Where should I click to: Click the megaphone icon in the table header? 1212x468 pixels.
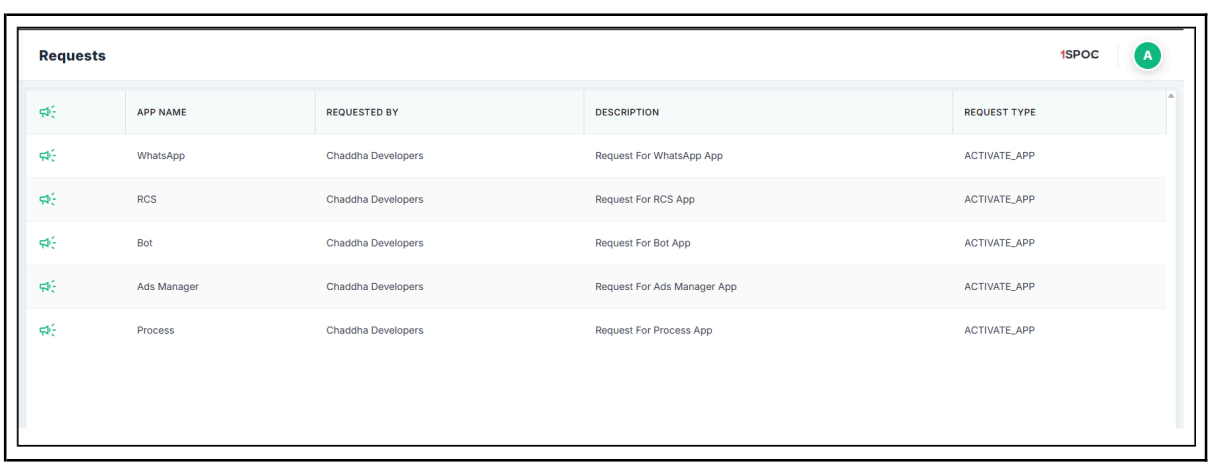[x=47, y=112]
